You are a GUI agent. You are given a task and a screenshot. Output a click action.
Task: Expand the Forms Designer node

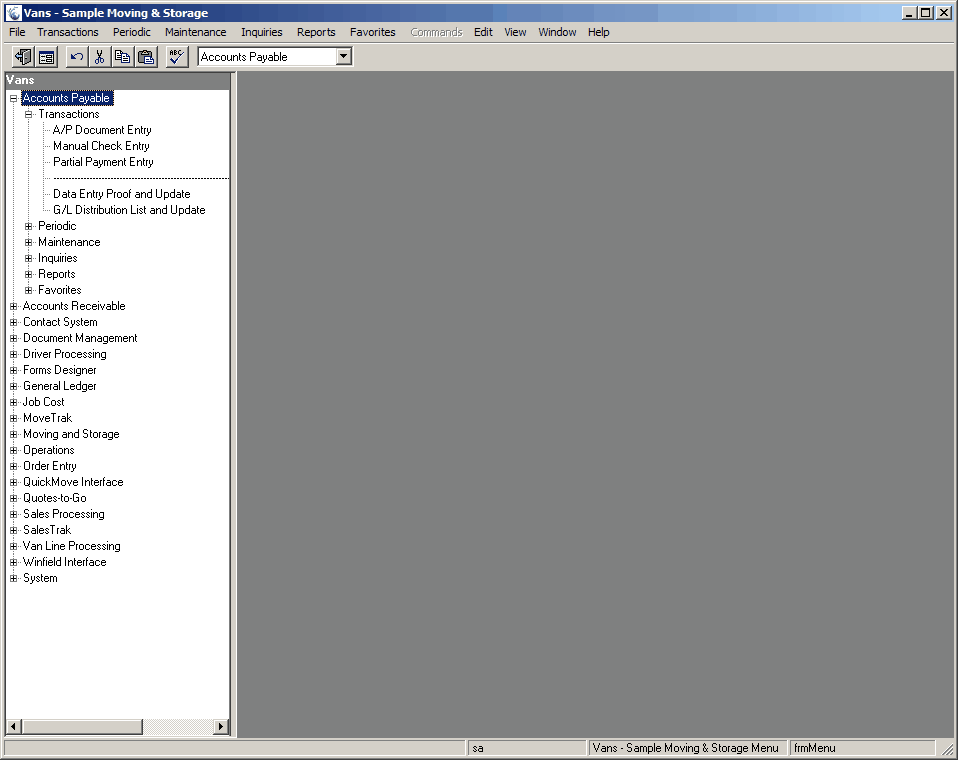click(x=13, y=370)
